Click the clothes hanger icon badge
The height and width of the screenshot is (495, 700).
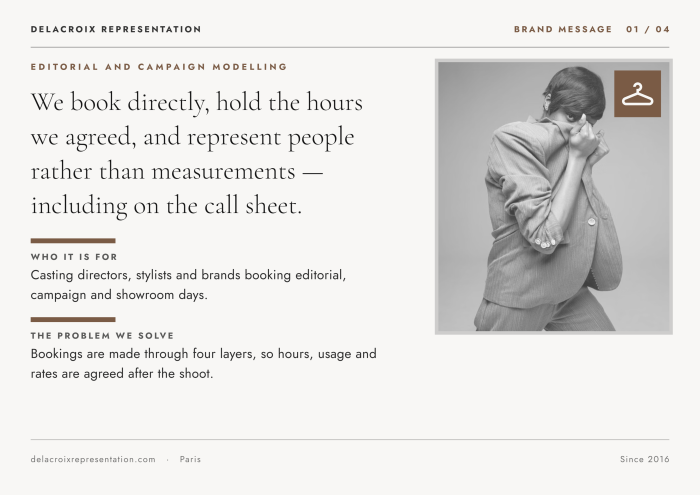(637, 94)
